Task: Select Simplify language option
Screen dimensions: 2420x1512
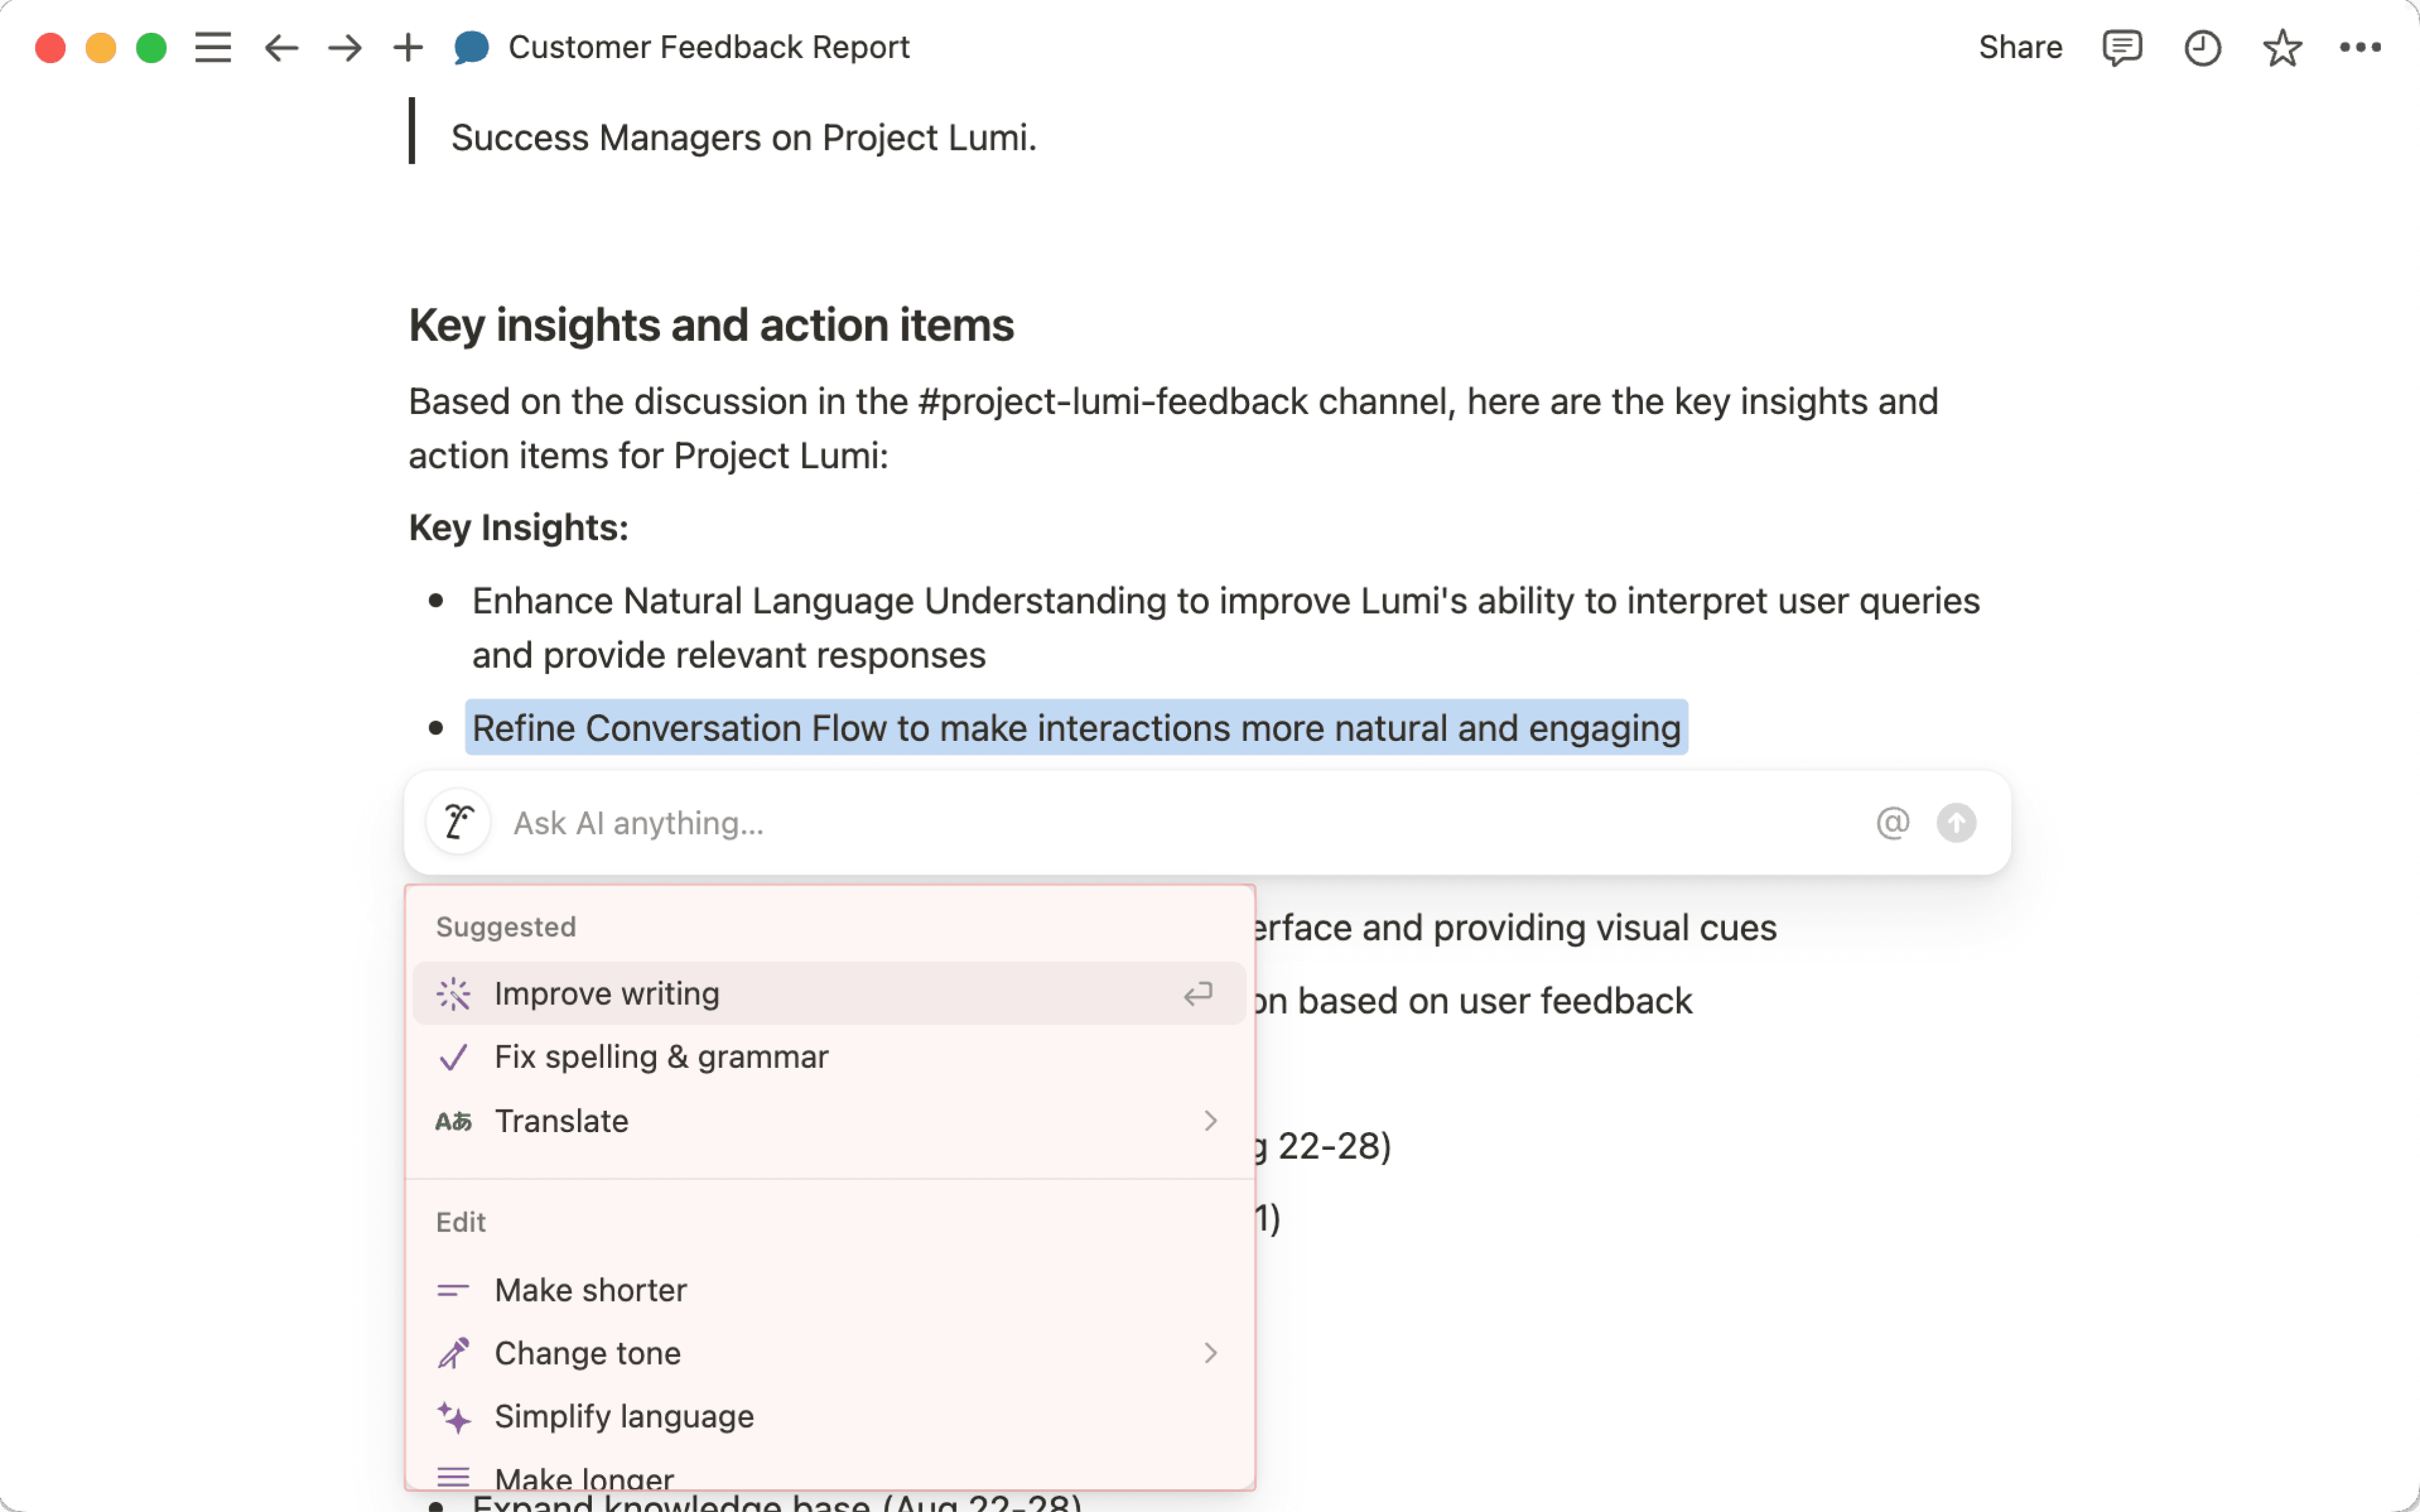Action: coord(624,1416)
